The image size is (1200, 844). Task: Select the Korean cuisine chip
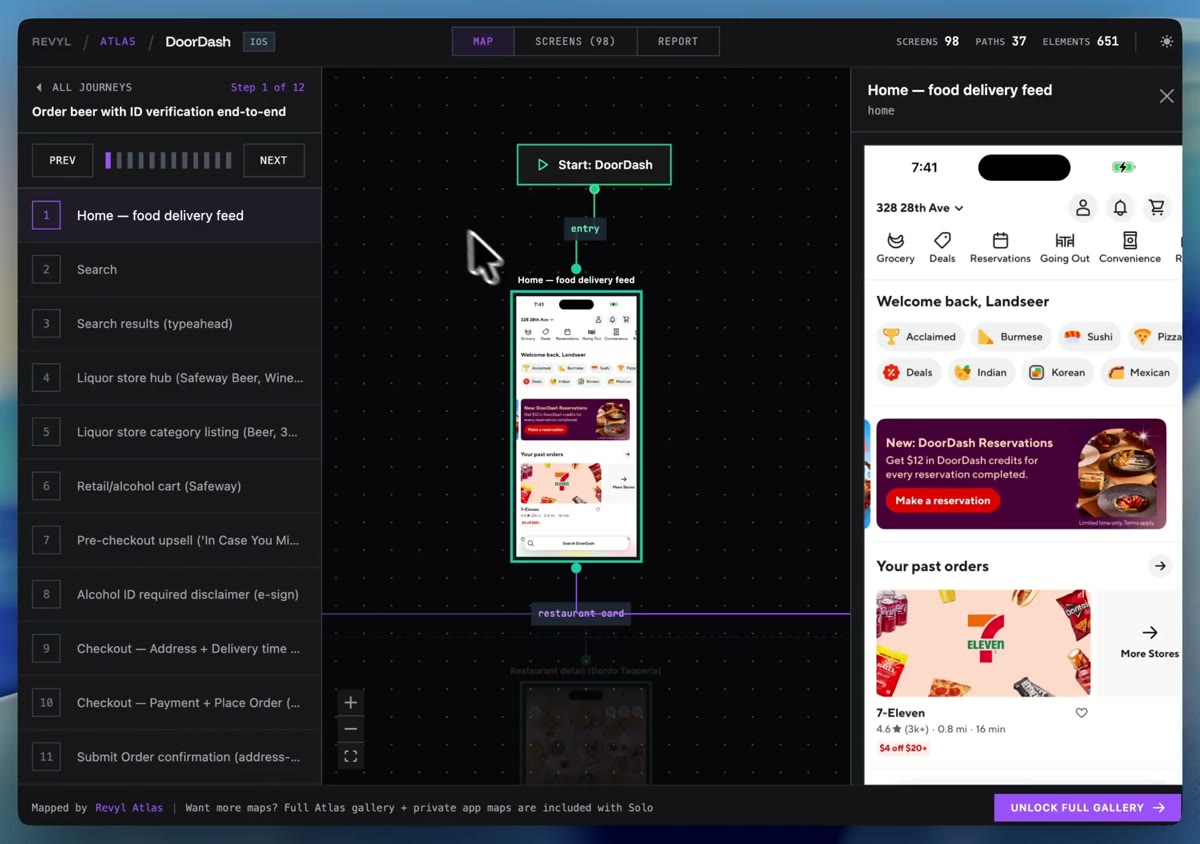pyautogui.click(x=1058, y=372)
